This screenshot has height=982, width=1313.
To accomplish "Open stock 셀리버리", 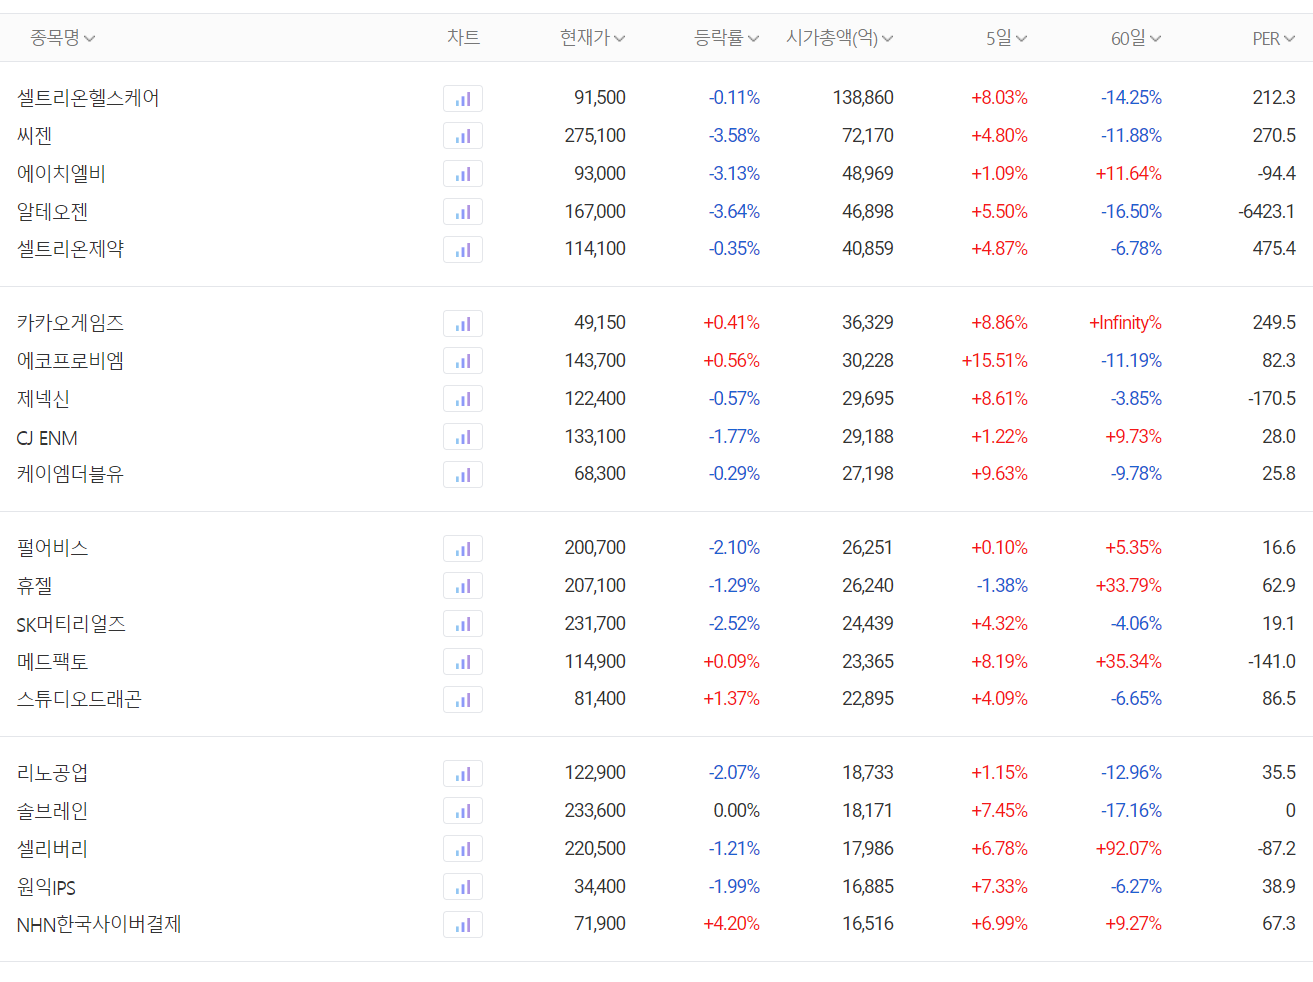I will (x=52, y=849).
